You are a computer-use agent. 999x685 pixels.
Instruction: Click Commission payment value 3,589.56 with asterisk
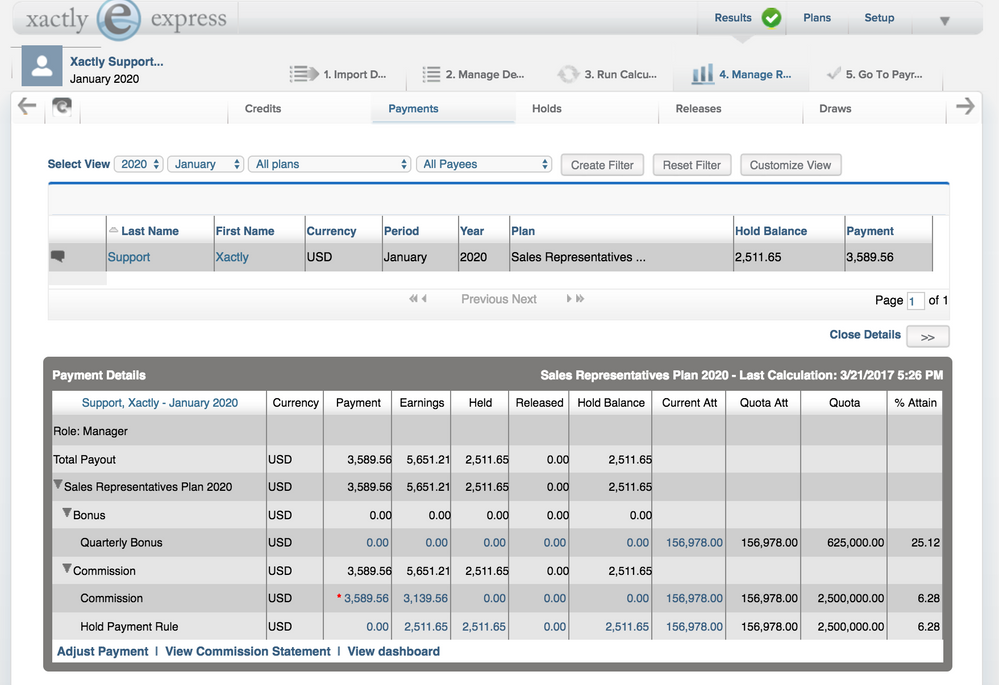click(x=366, y=598)
